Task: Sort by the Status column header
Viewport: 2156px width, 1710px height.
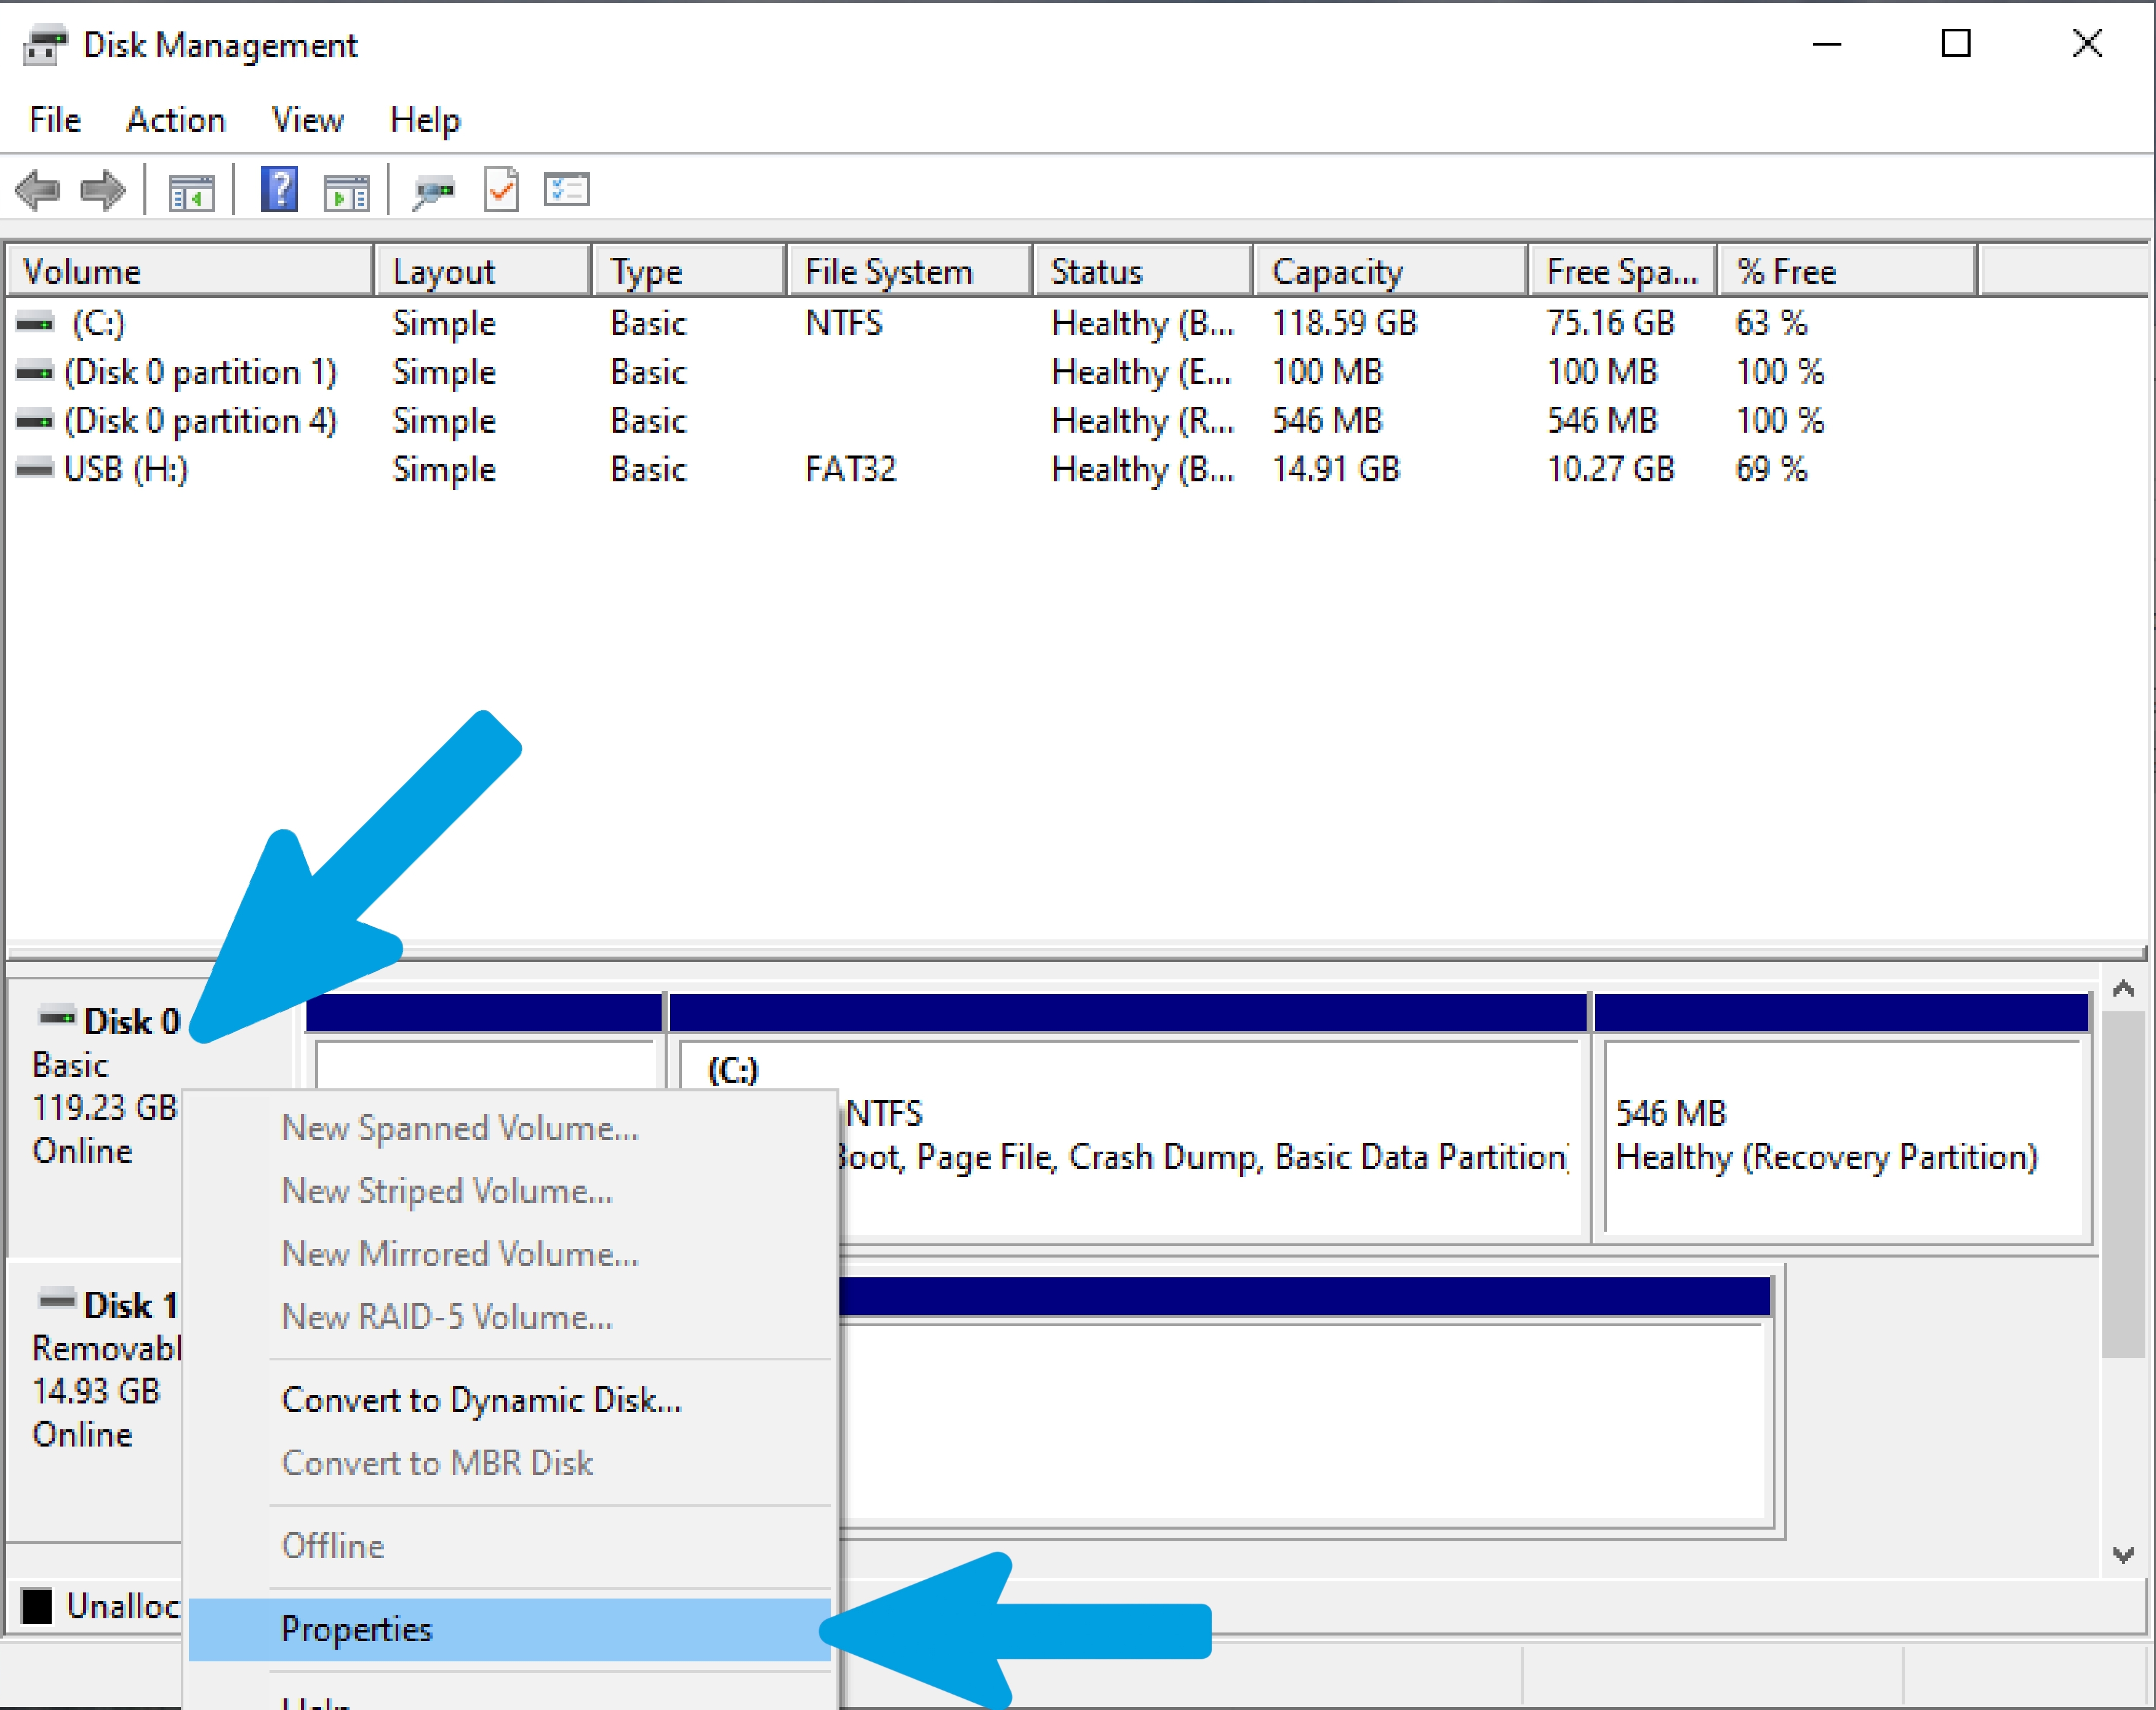Action: (x=1143, y=271)
